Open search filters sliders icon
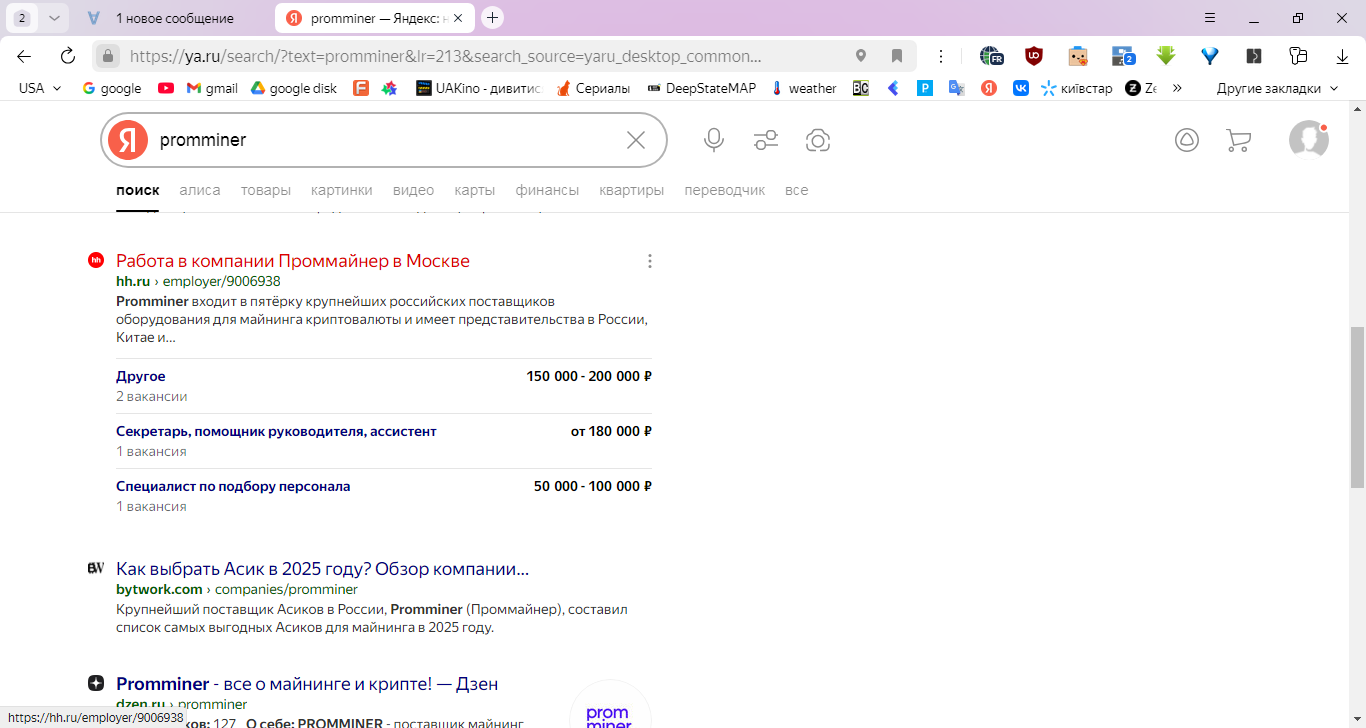Image resolution: width=1366 pixels, height=728 pixels. [766, 140]
